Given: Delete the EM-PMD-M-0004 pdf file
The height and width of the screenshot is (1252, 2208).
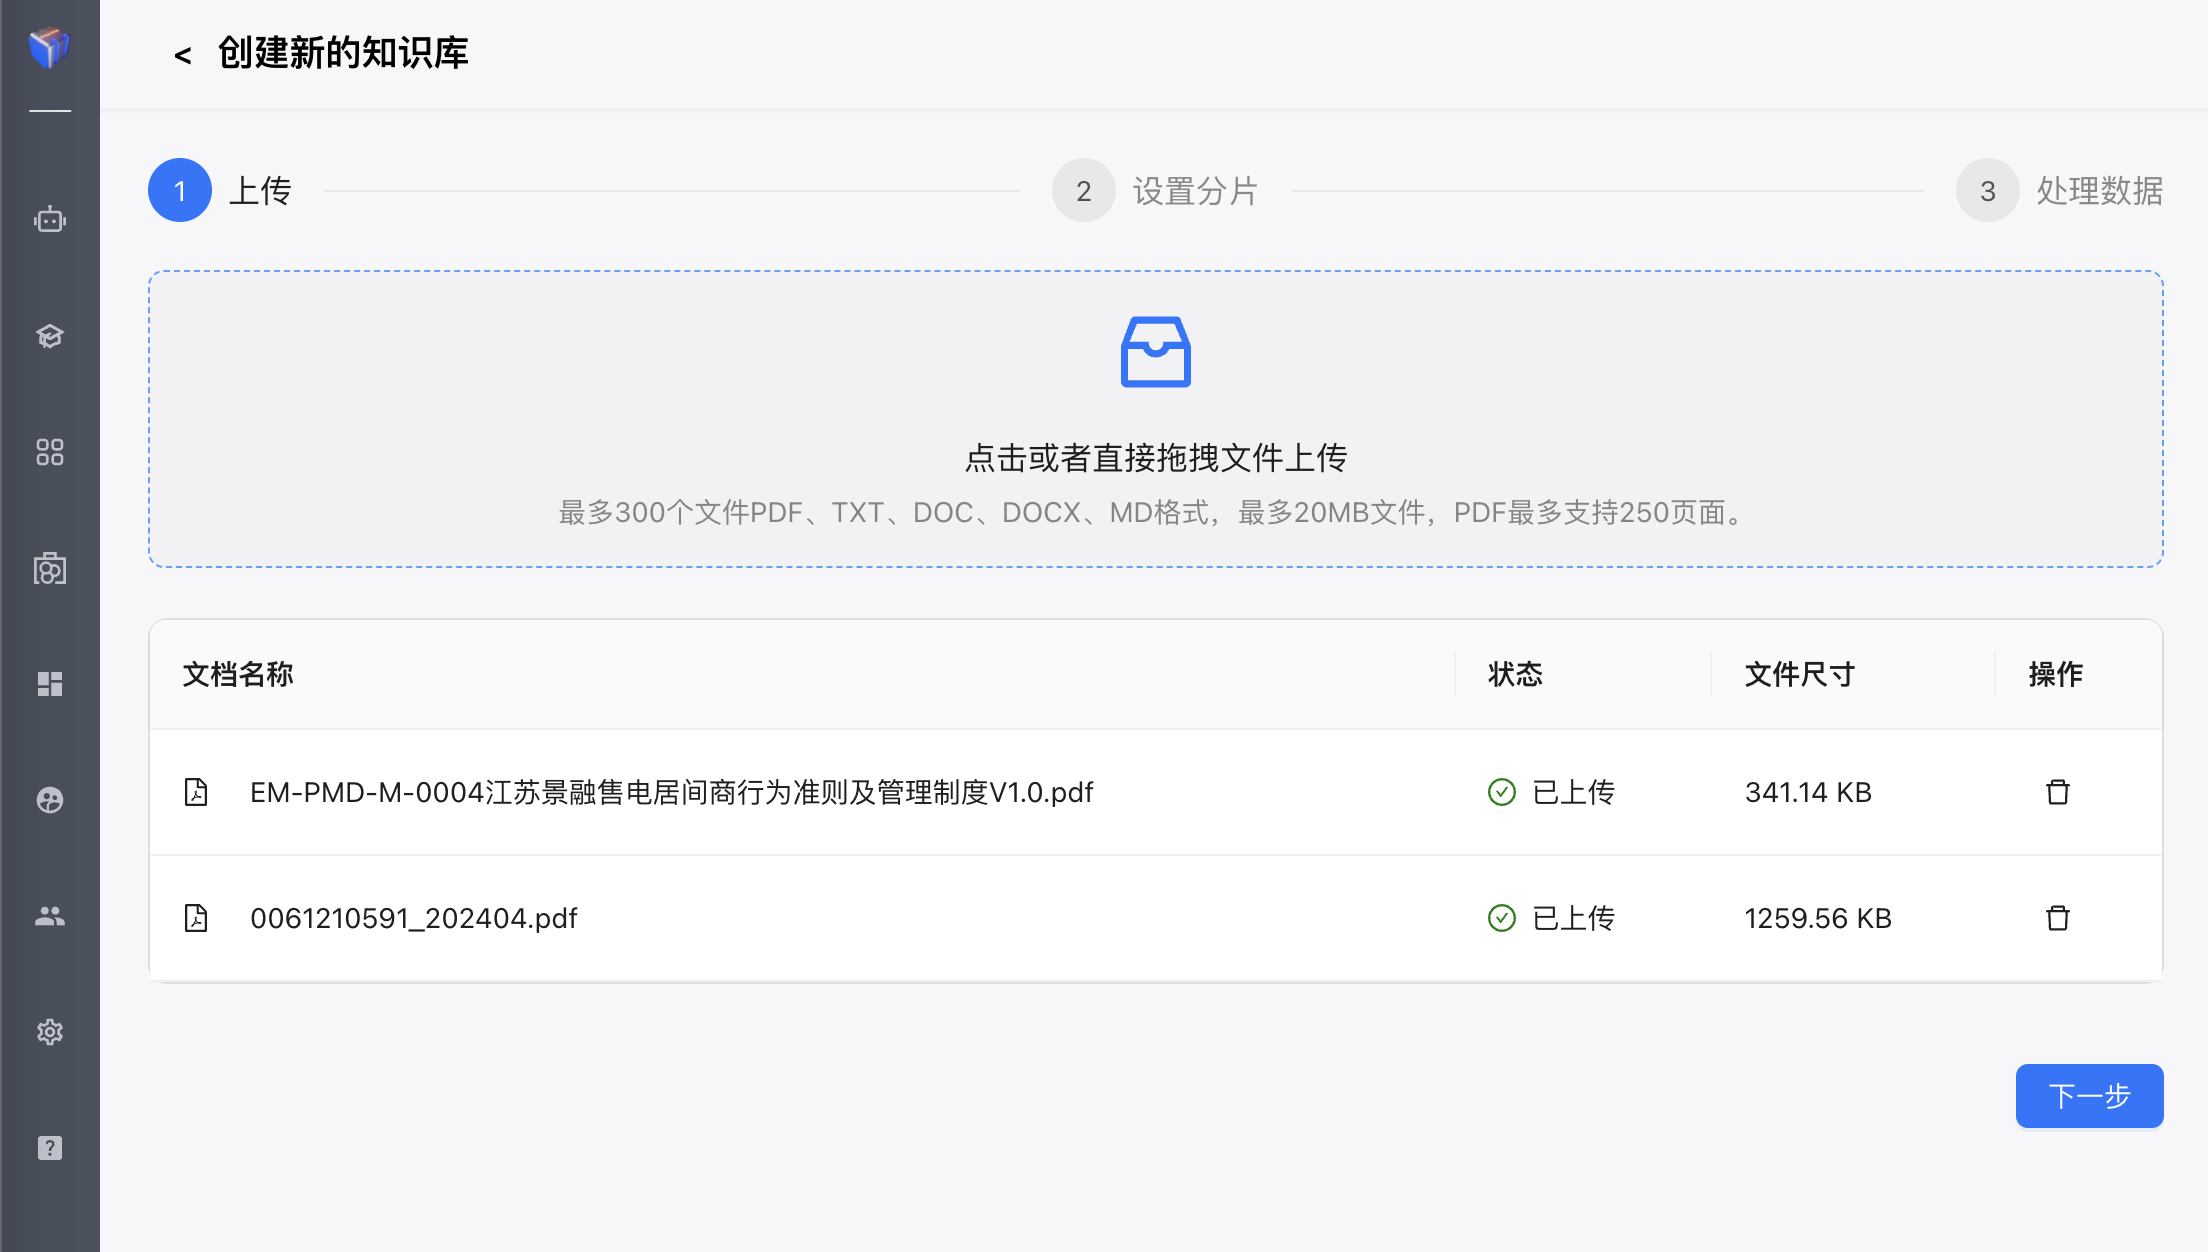Looking at the screenshot, I should click(2057, 792).
